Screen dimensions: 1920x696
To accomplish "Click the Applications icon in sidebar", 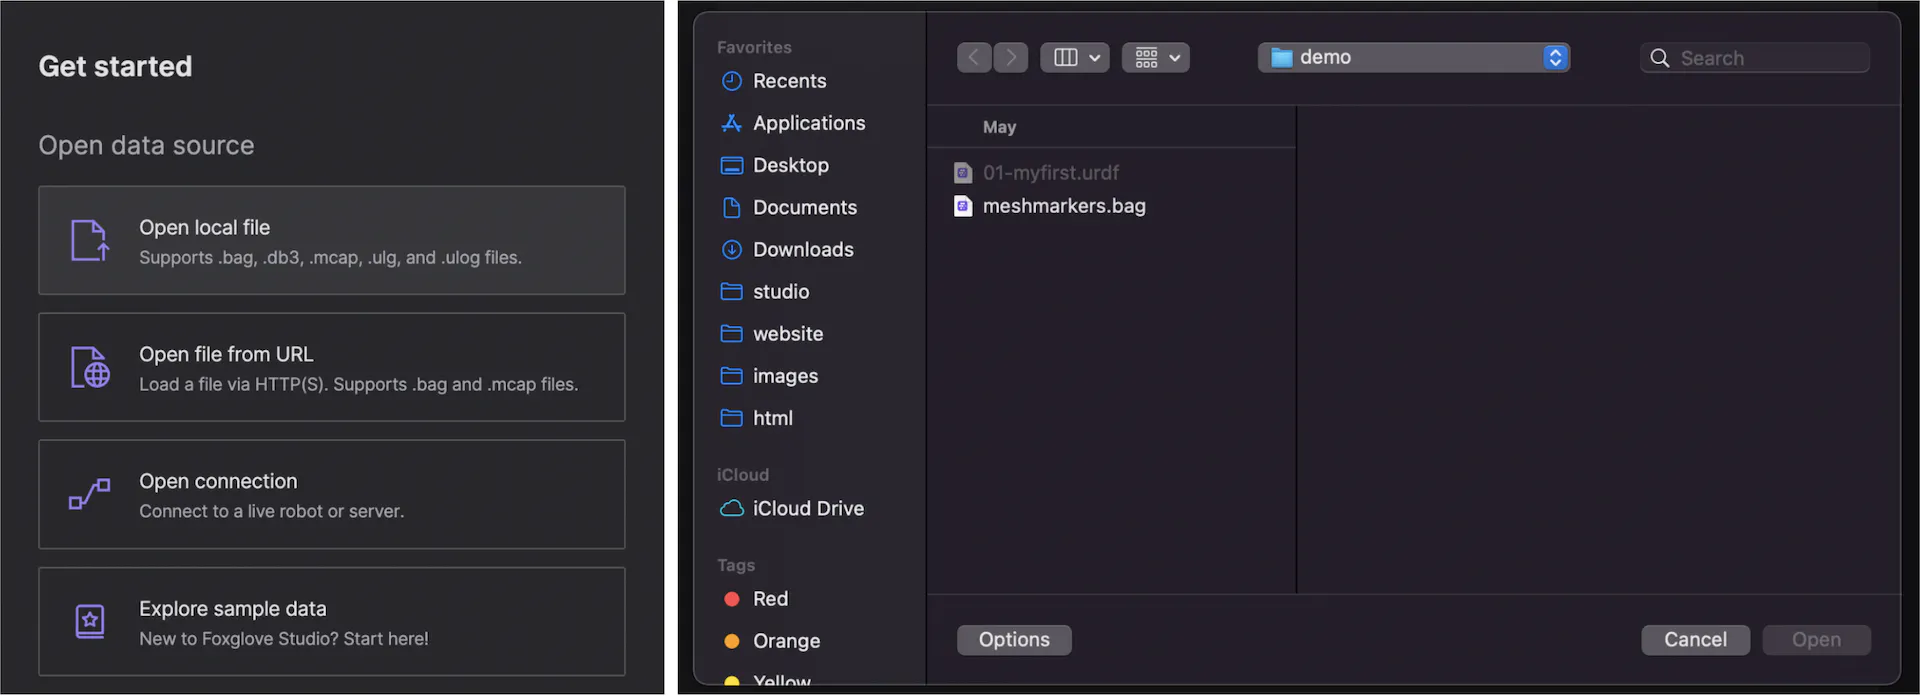I will point(732,123).
